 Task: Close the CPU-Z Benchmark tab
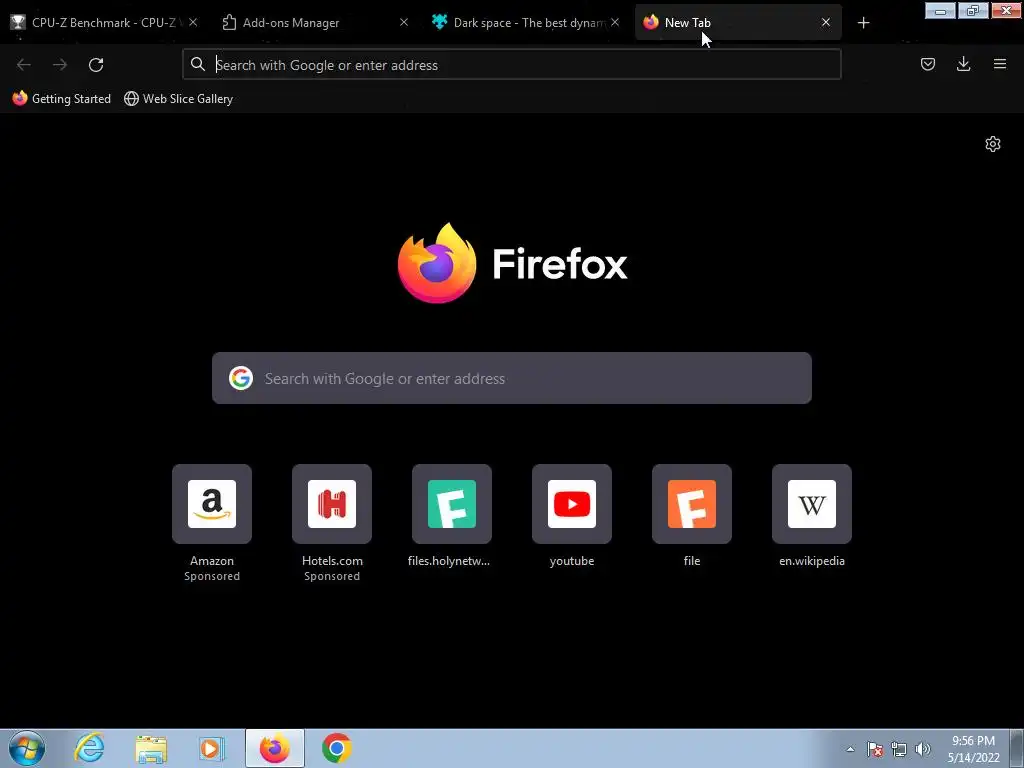click(193, 22)
